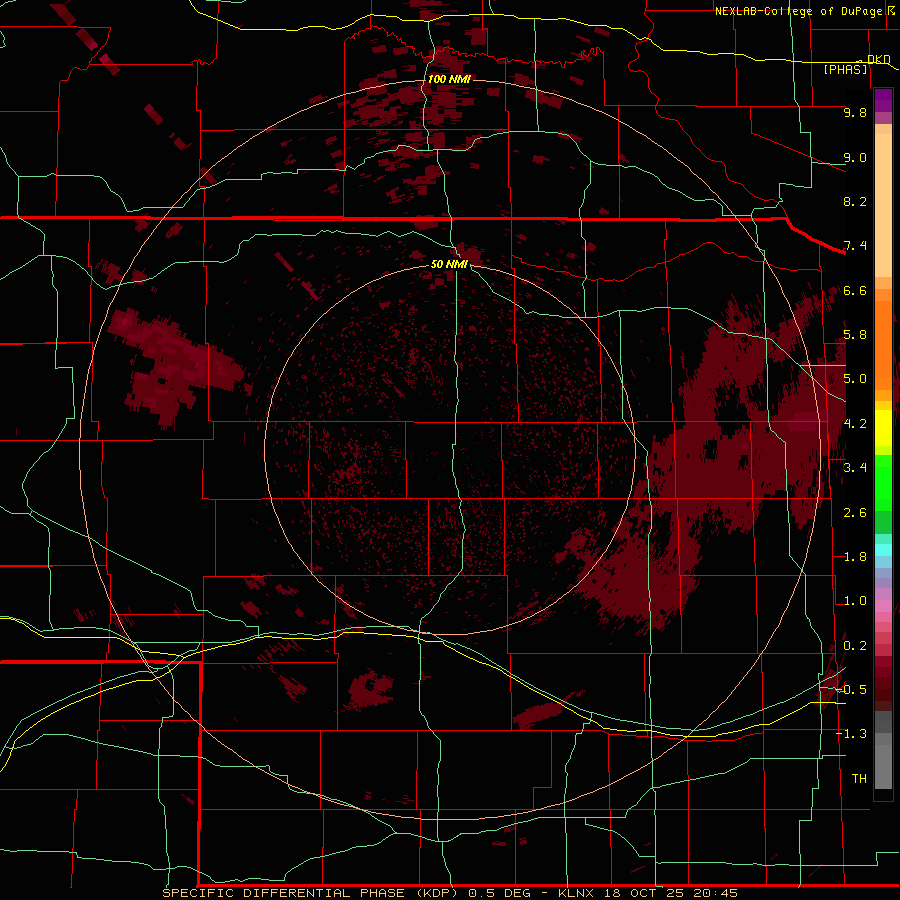Click the 50 NMI range ring label
Viewport: 900px width, 900px height.
point(449,264)
